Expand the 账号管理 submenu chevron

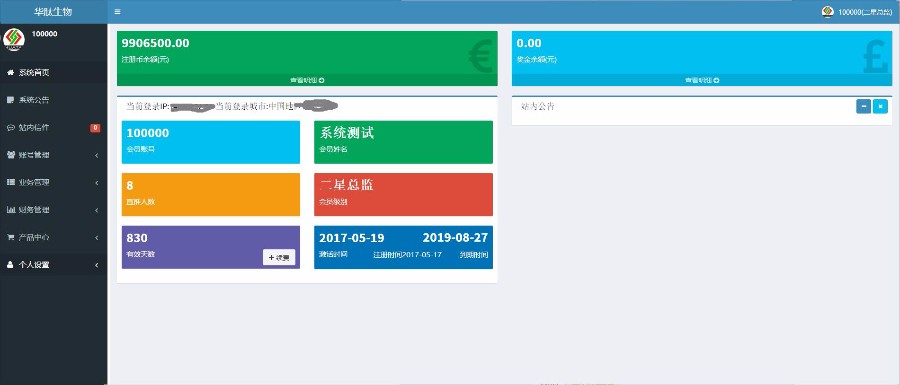[x=96, y=155]
